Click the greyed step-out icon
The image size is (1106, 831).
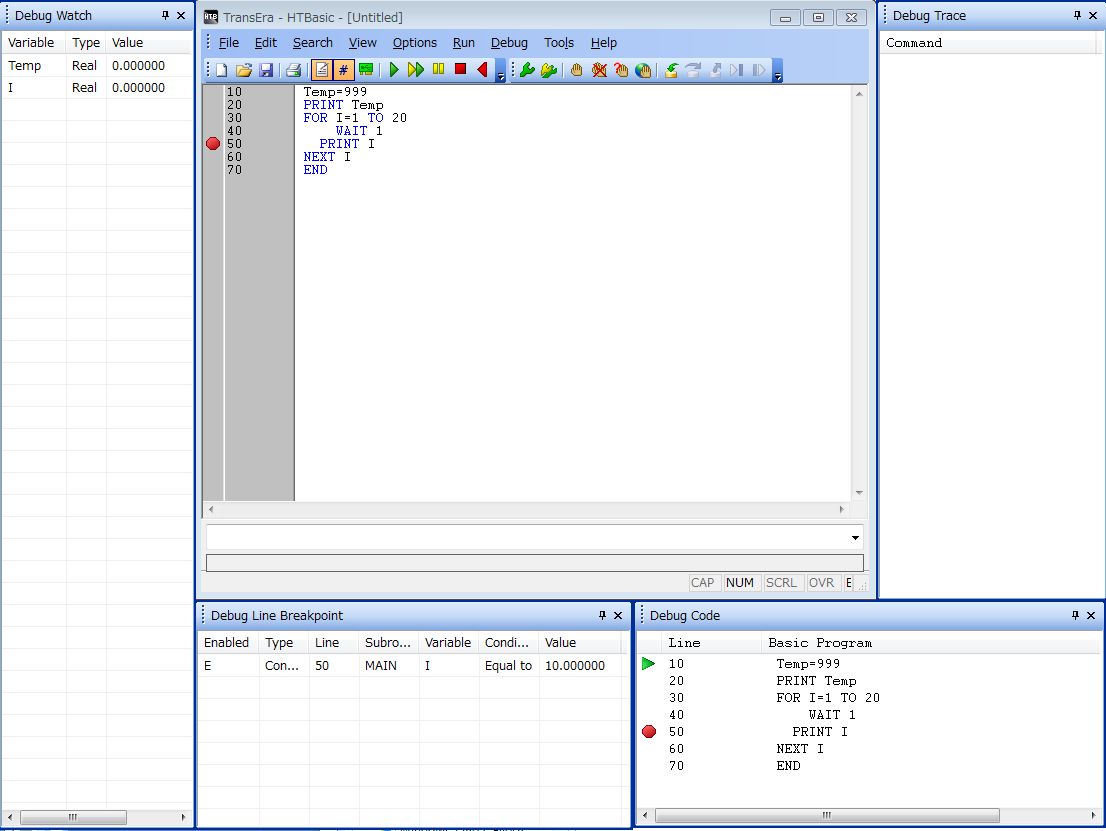715,70
